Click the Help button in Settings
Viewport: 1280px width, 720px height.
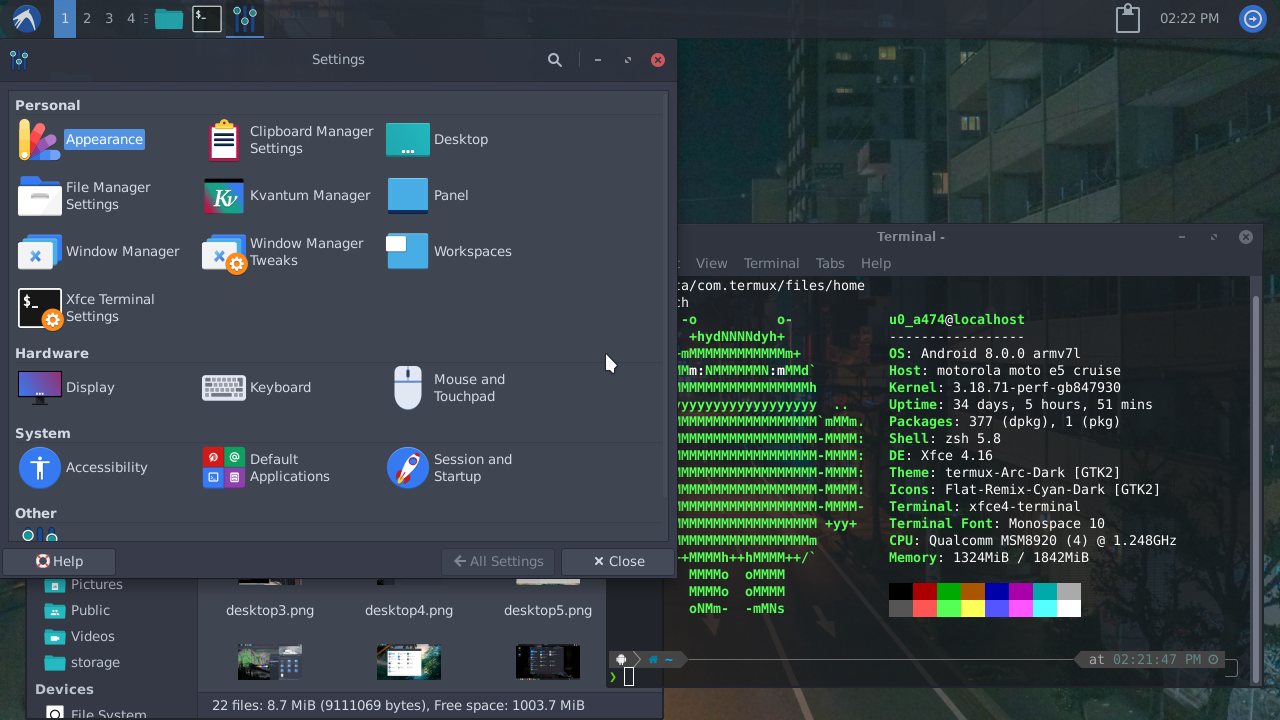tap(59, 561)
